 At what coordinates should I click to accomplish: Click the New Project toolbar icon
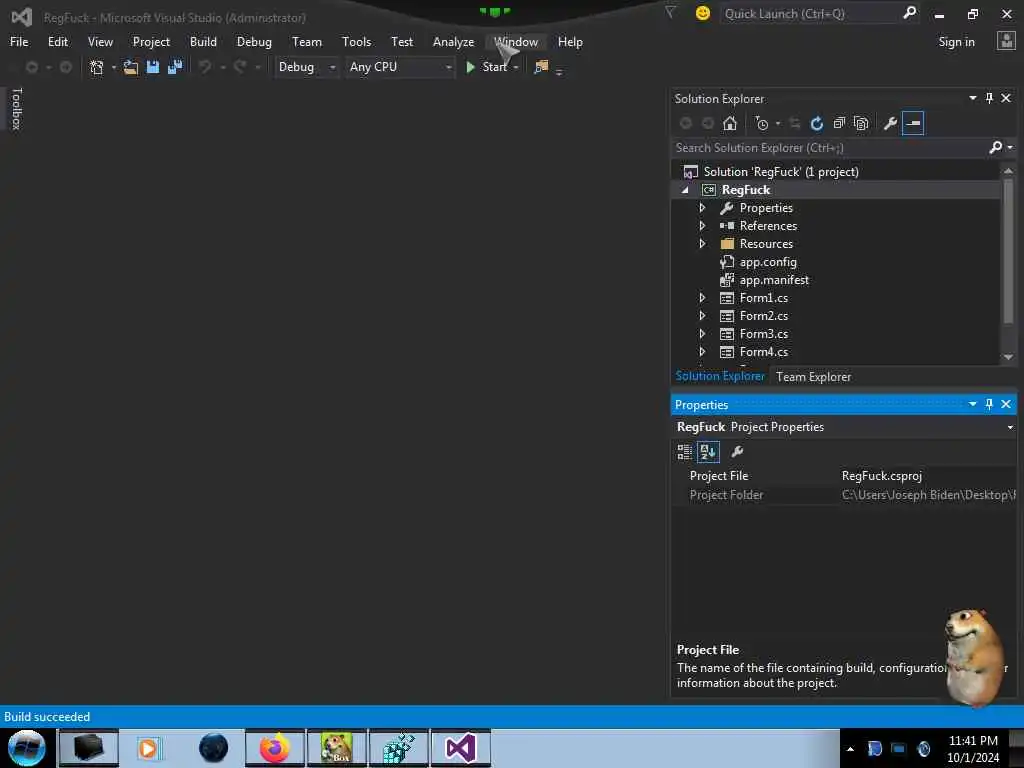point(97,67)
